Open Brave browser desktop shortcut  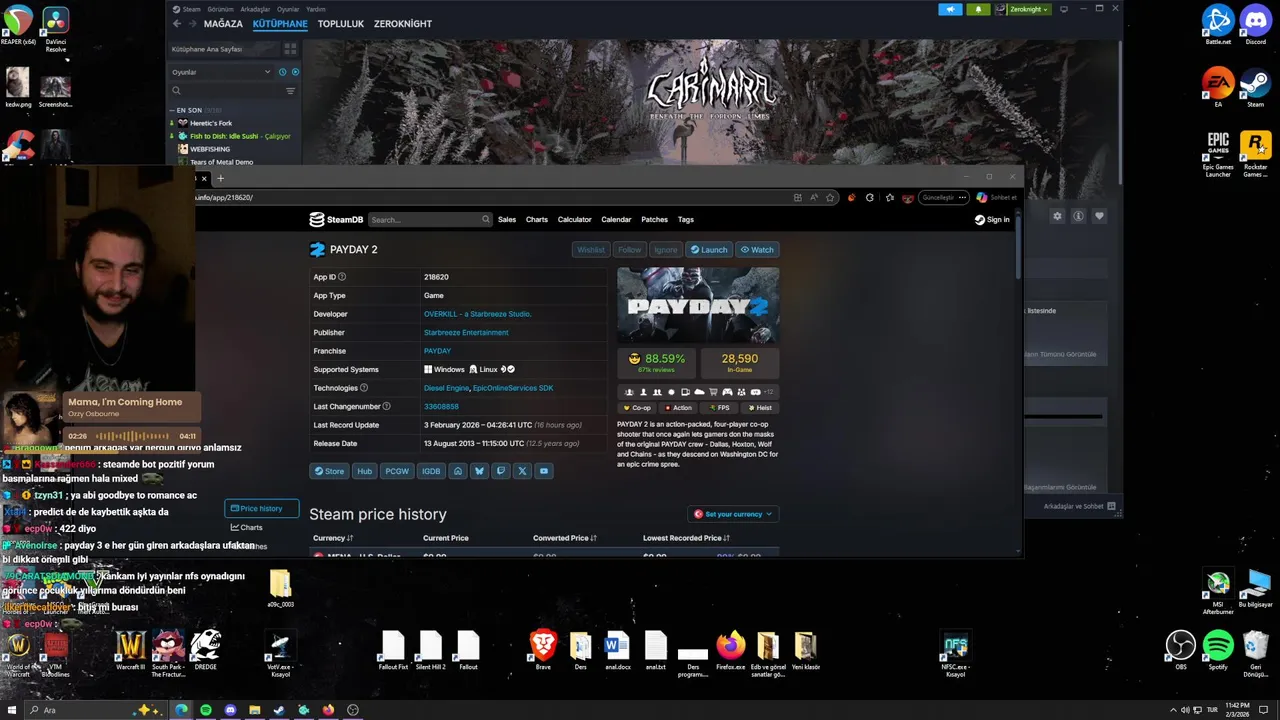543,650
